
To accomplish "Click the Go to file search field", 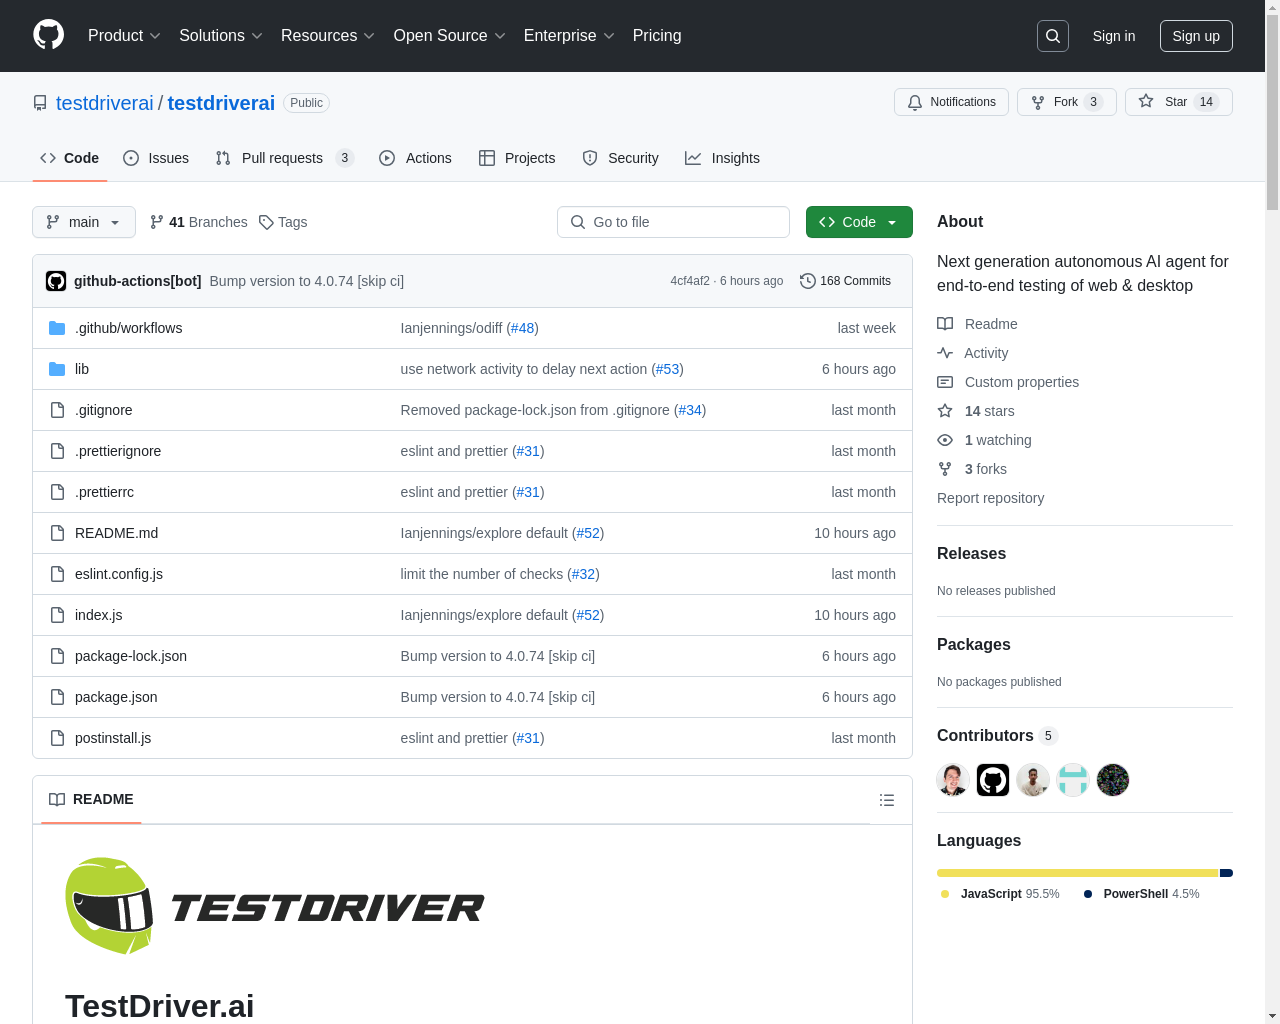I will (x=673, y=222).
